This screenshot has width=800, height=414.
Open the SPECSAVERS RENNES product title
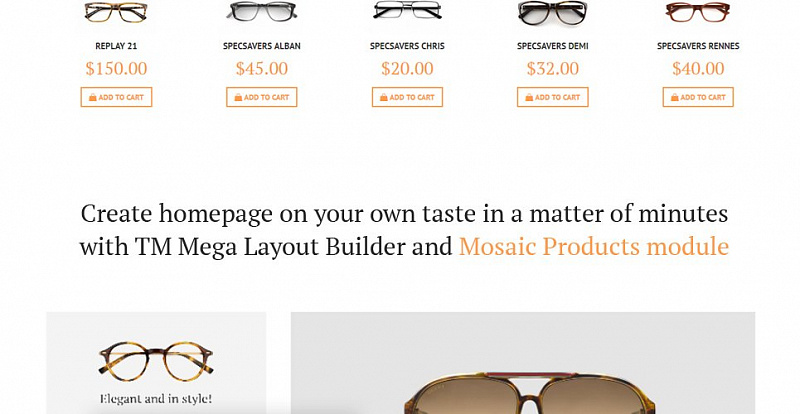point(698,46)
